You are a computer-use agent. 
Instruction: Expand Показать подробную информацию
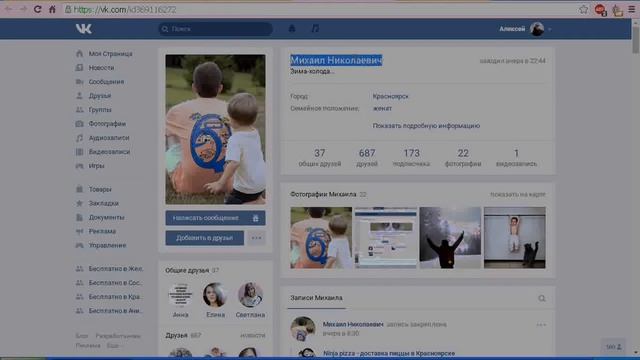click(x=426, y=126)
